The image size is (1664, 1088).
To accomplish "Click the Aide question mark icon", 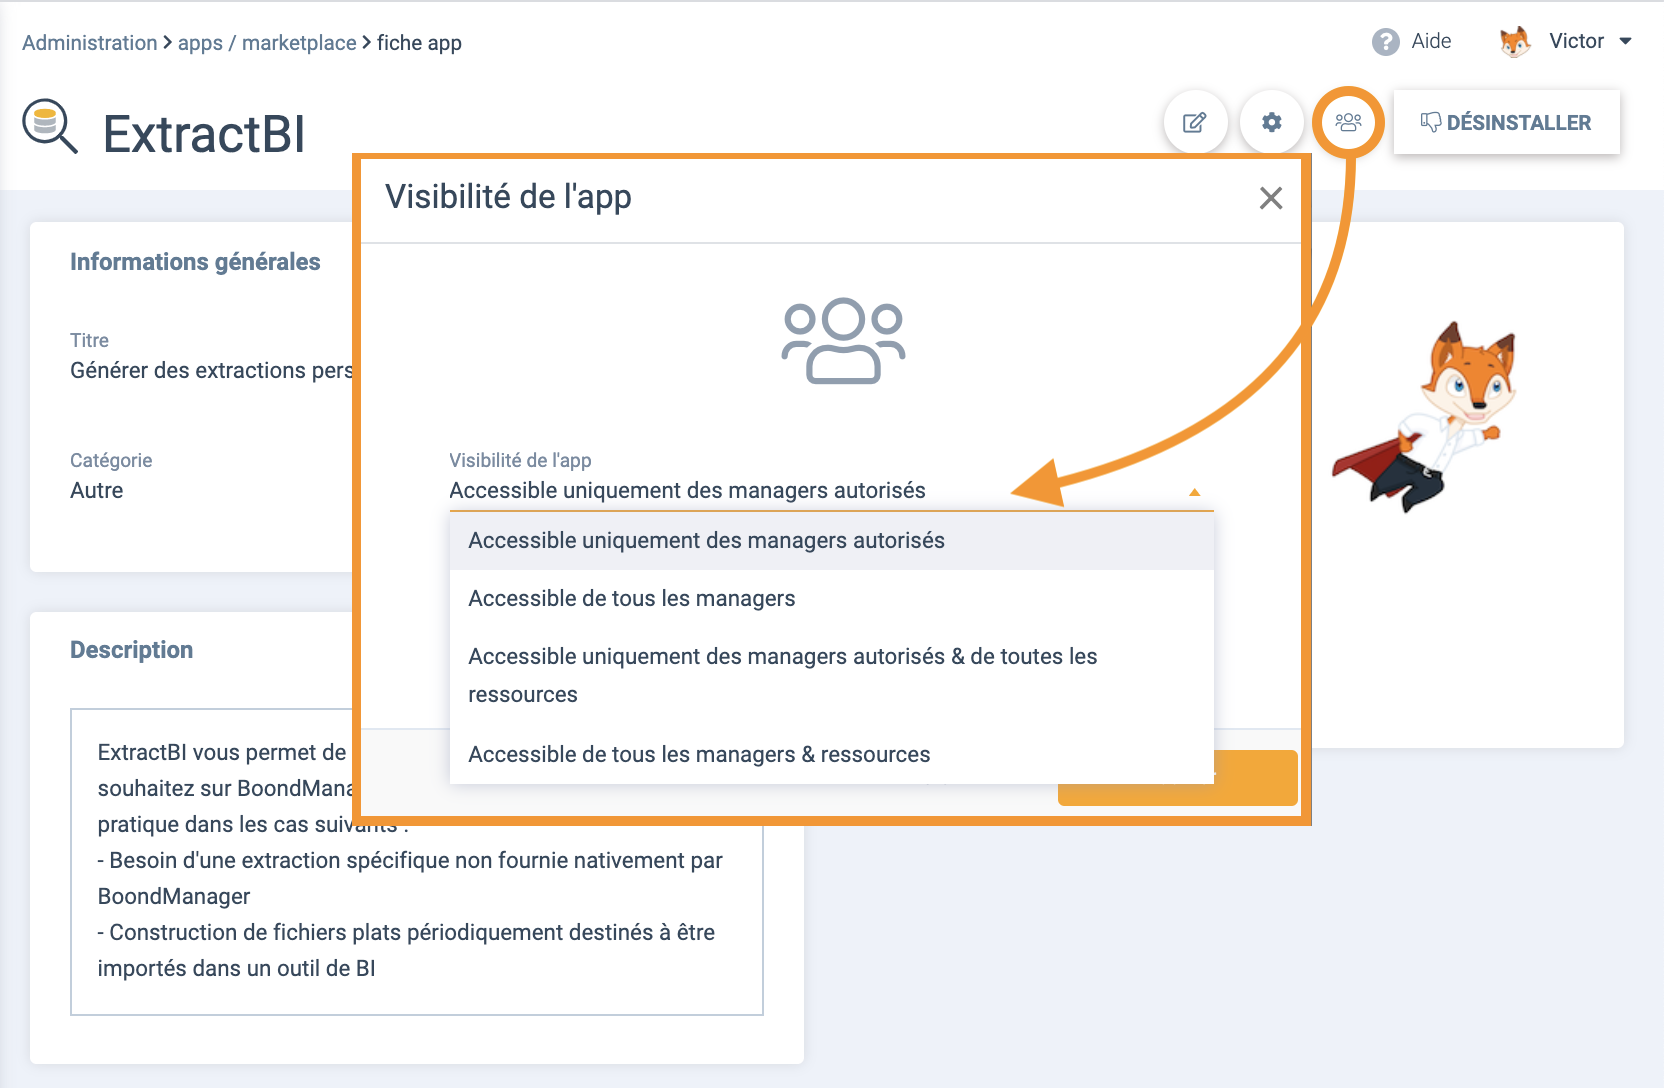I will 1385,42.
